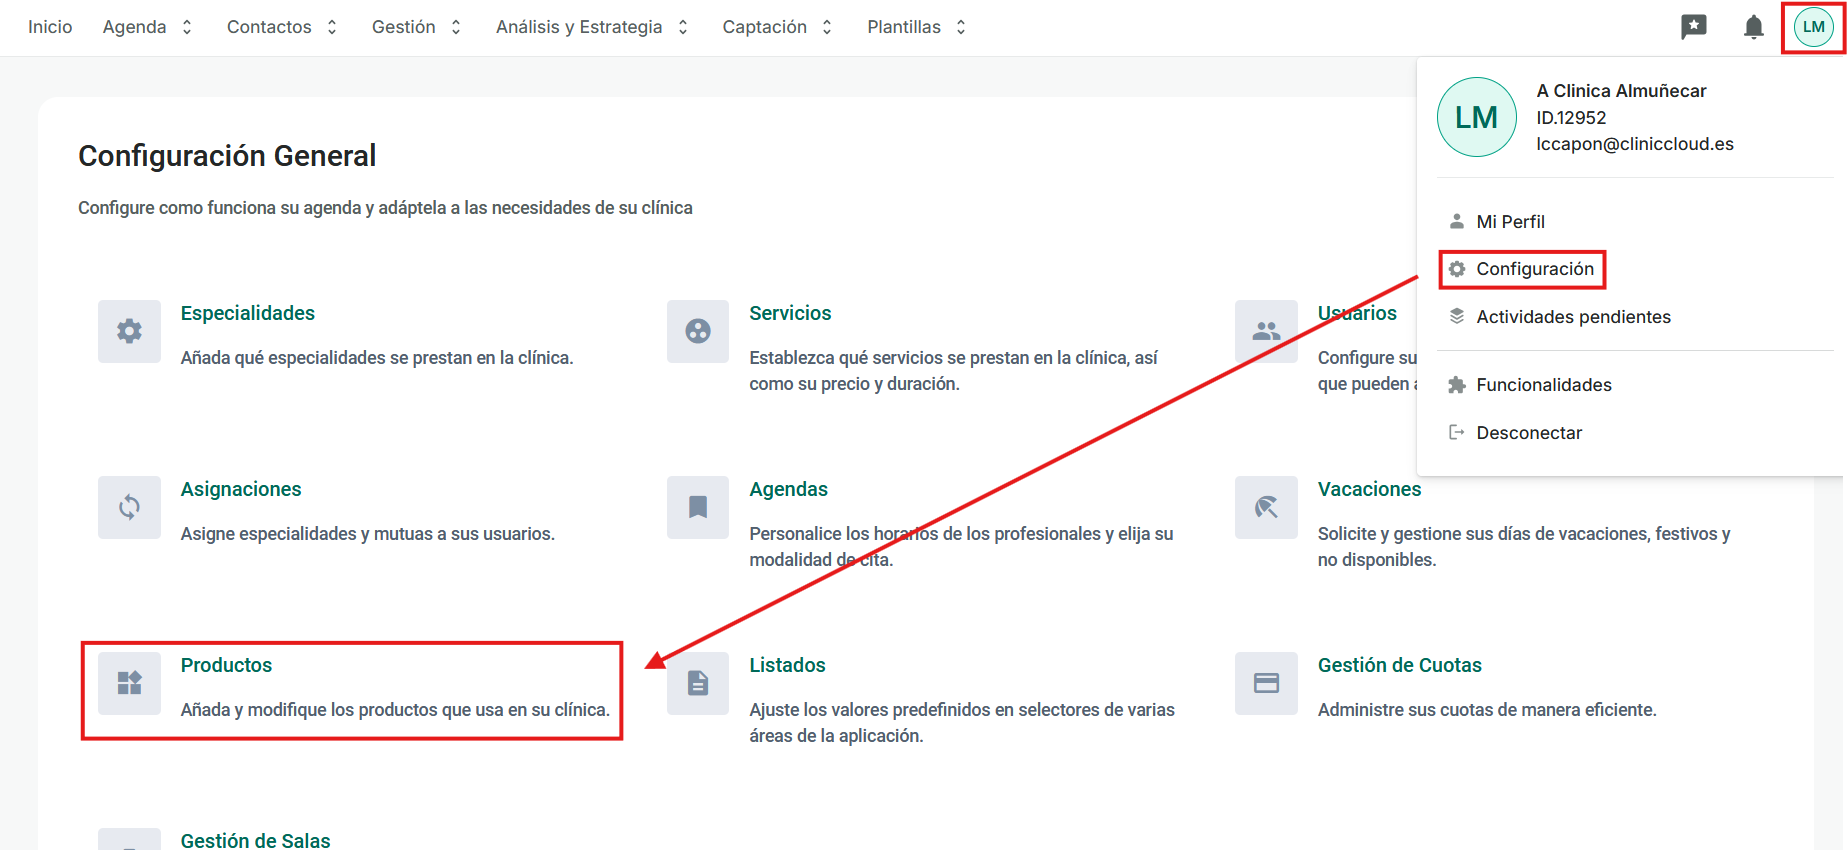This screenshot has width=1847, height=850.
Task: Click the Asignaciones sync icon tile
Action: pyautogui.click(x=129, y=507)
